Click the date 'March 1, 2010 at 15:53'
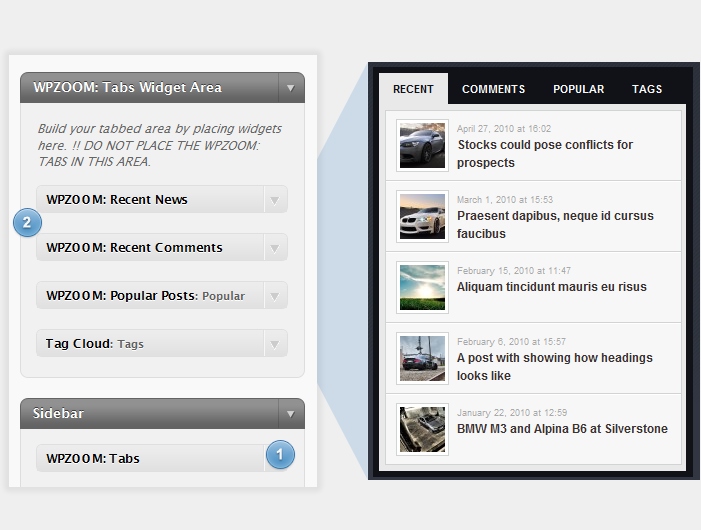Viewport: 701px width, 530px height. click(505, 200)
